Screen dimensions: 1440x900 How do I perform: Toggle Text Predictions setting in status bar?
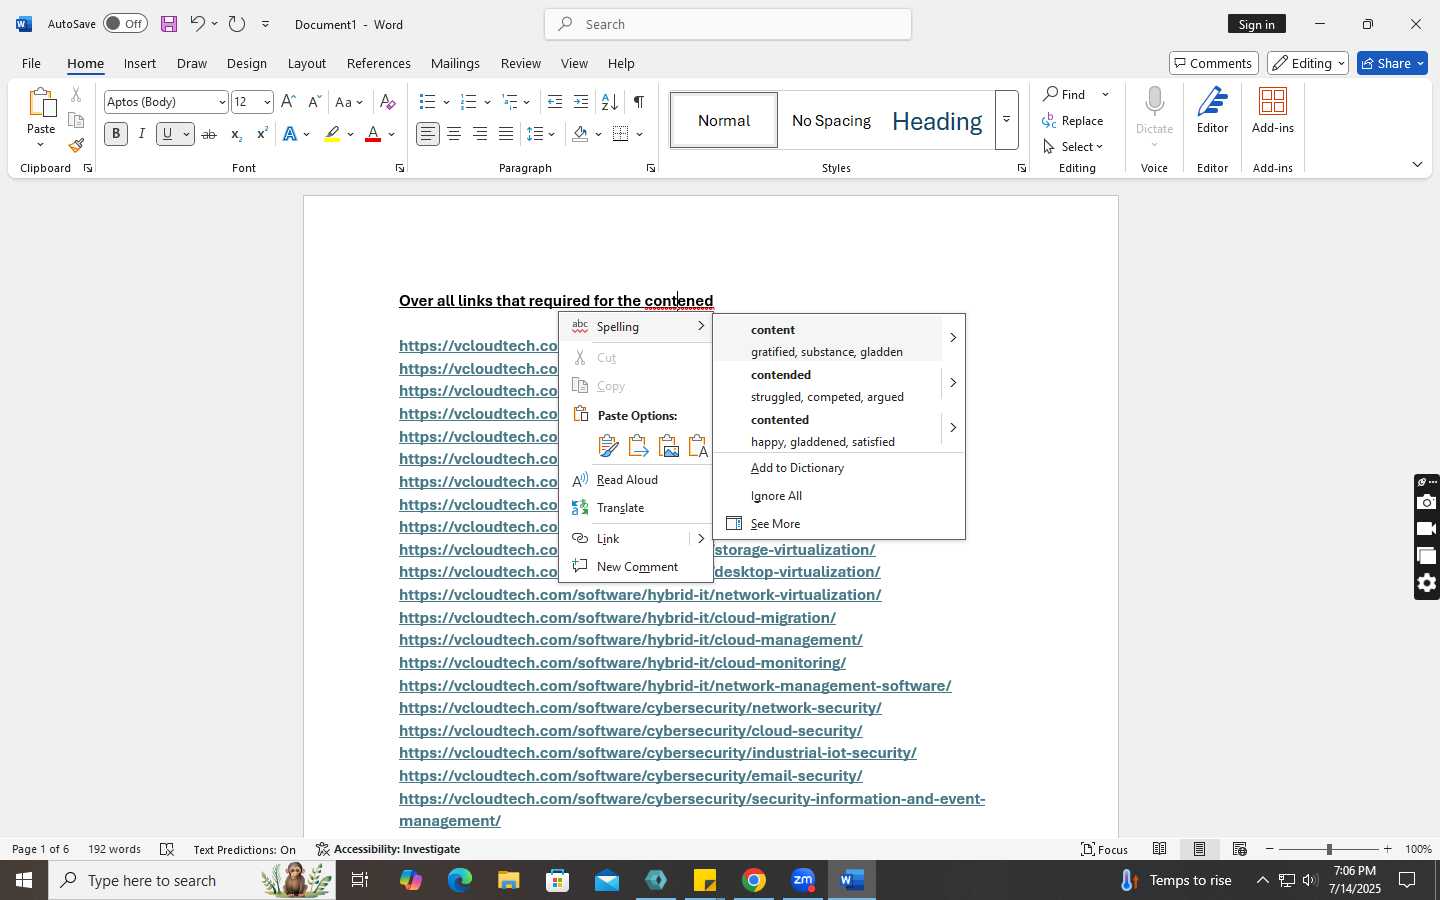(x=244, y=849)
